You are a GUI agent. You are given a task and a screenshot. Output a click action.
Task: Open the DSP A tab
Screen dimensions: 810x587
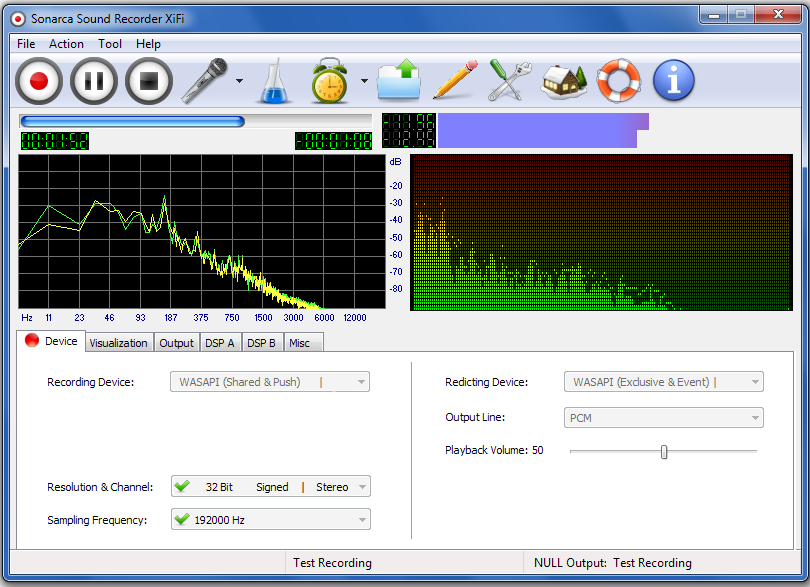pos(220,343)
